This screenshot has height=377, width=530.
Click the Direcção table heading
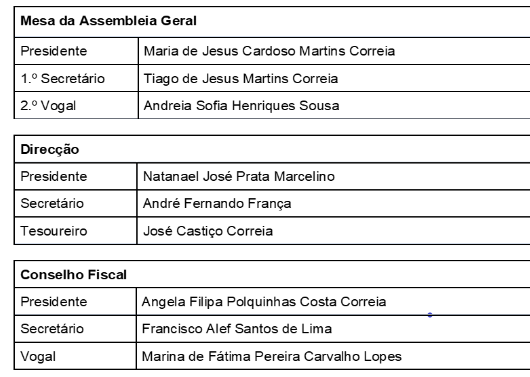click(50, 149)
